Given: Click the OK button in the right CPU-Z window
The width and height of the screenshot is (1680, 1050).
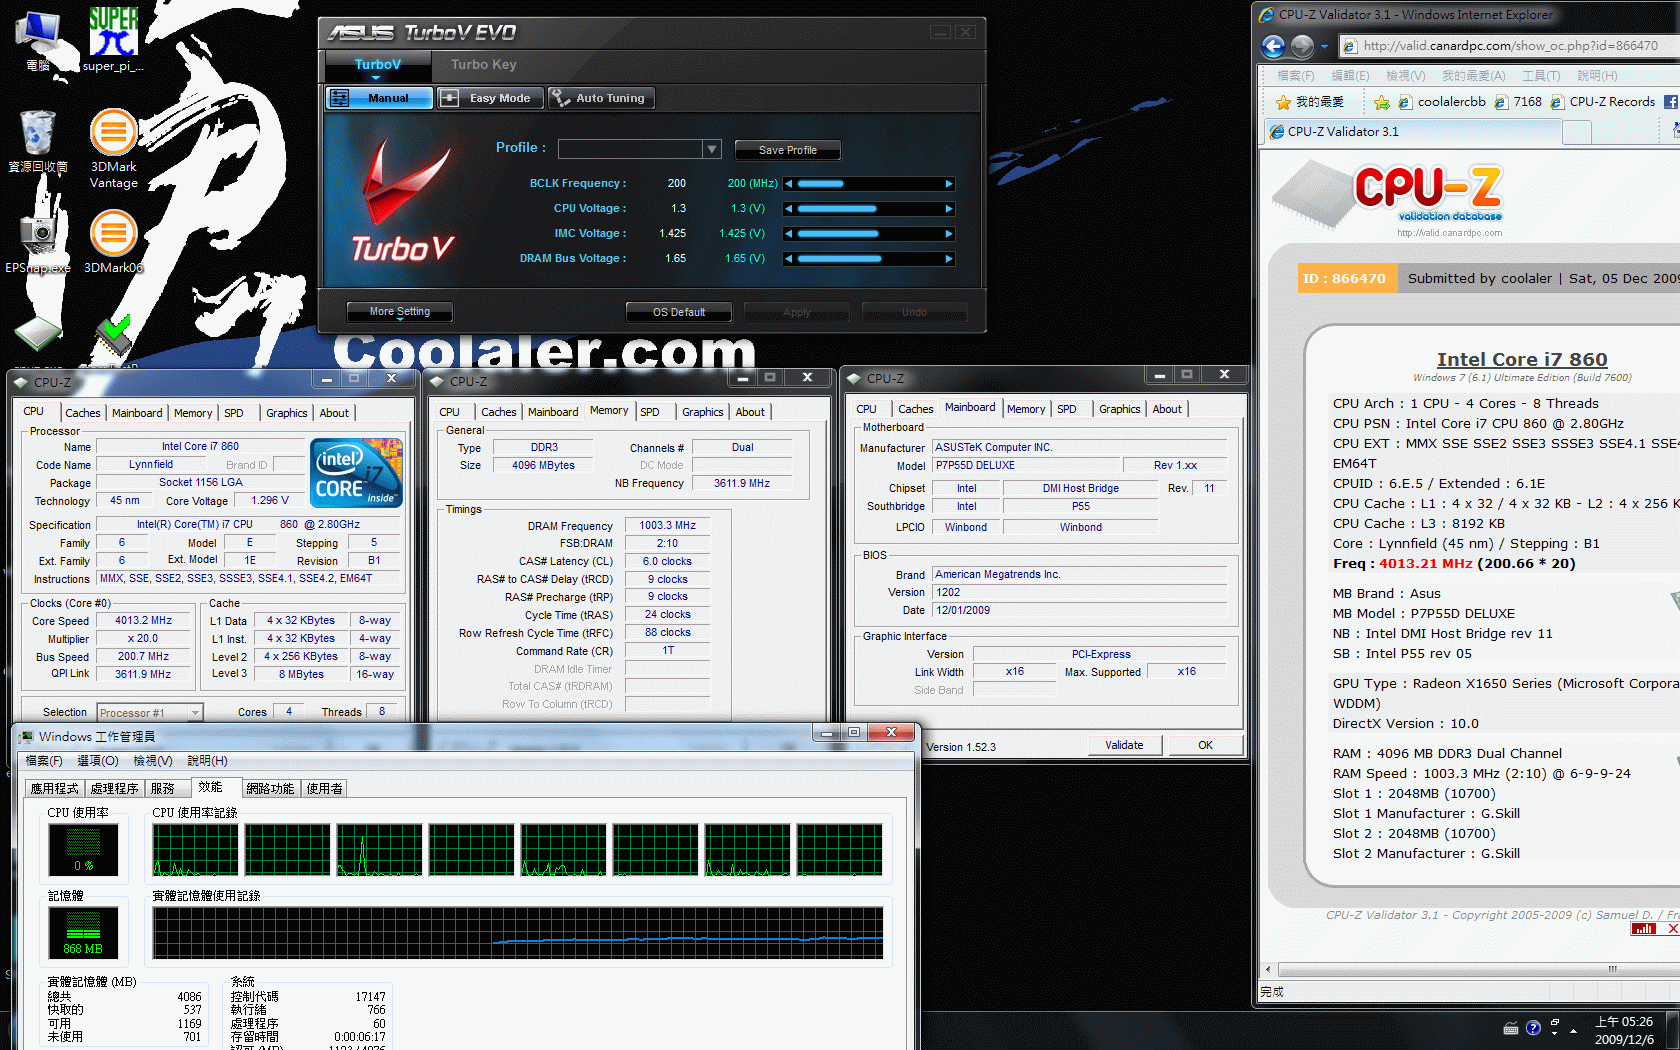Looking at the screenshot, I should coord(1205,745).
